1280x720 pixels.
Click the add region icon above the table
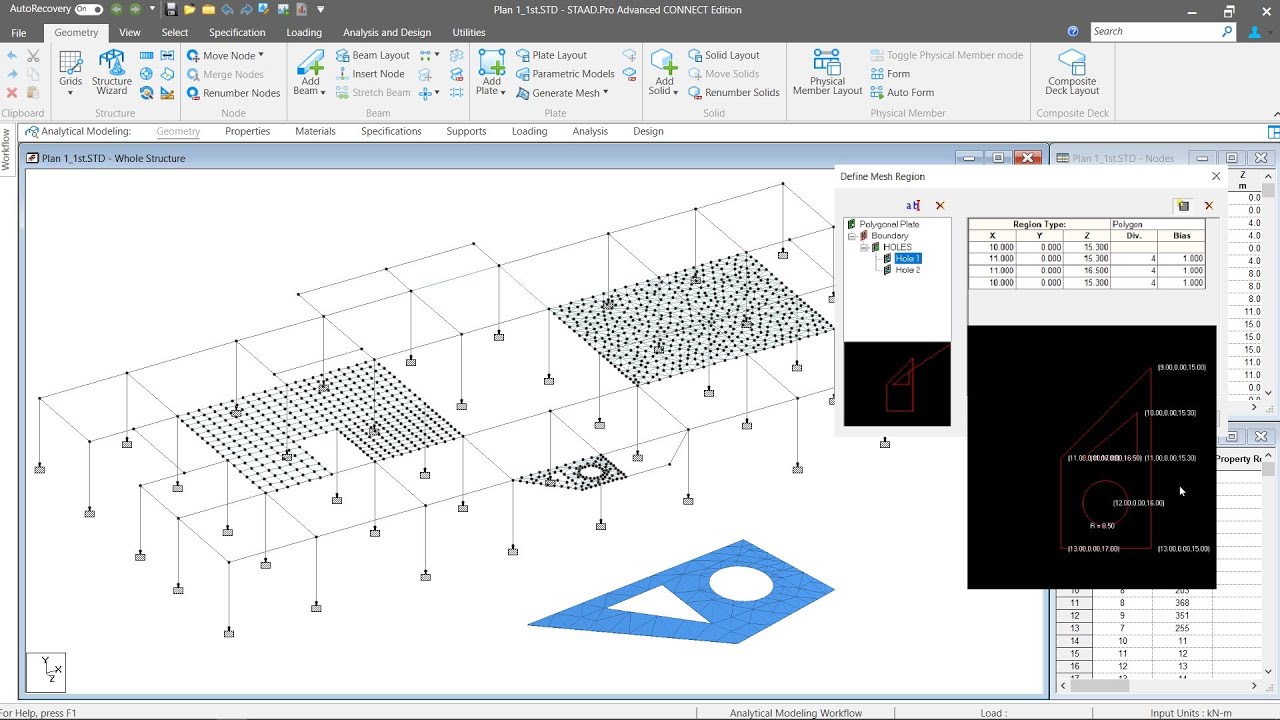click(1184, 206)
